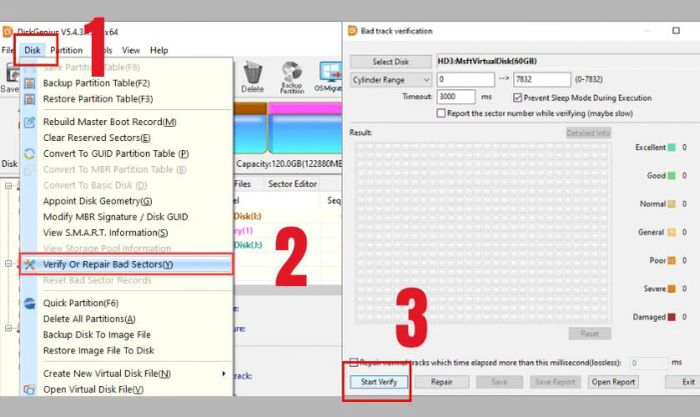Click the Exit button
The height and width of the screenshot is (417, 700).
coord(683,382)
